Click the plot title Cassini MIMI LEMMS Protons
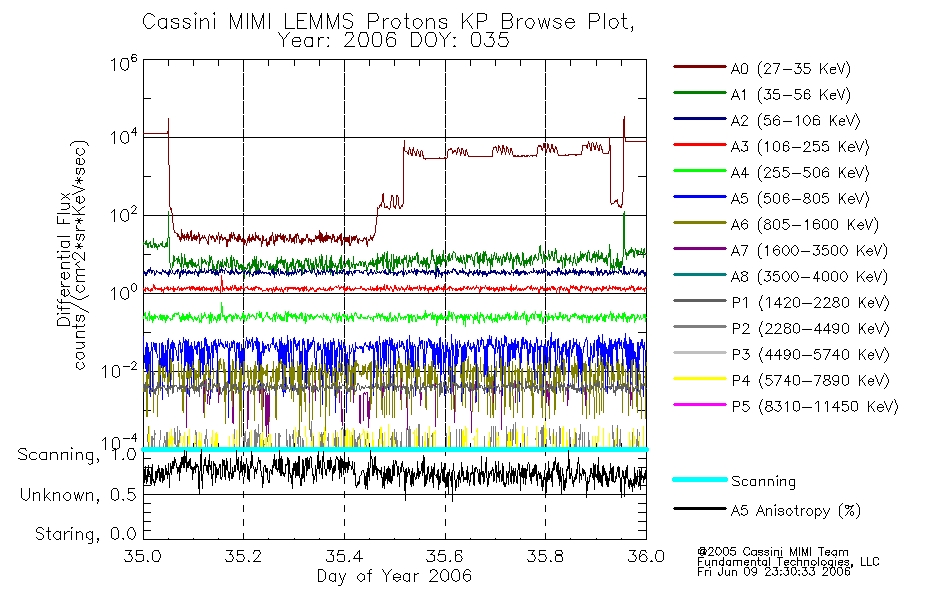Screen dimensions: 950x600 (388, 22)
